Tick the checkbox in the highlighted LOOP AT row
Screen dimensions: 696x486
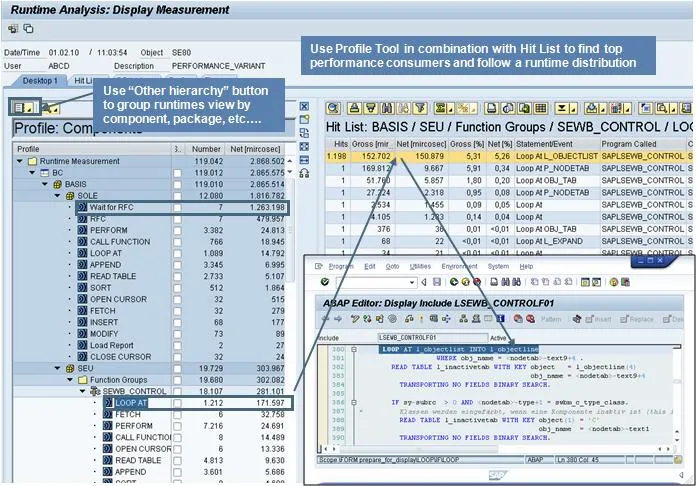[x=177, y=403]
